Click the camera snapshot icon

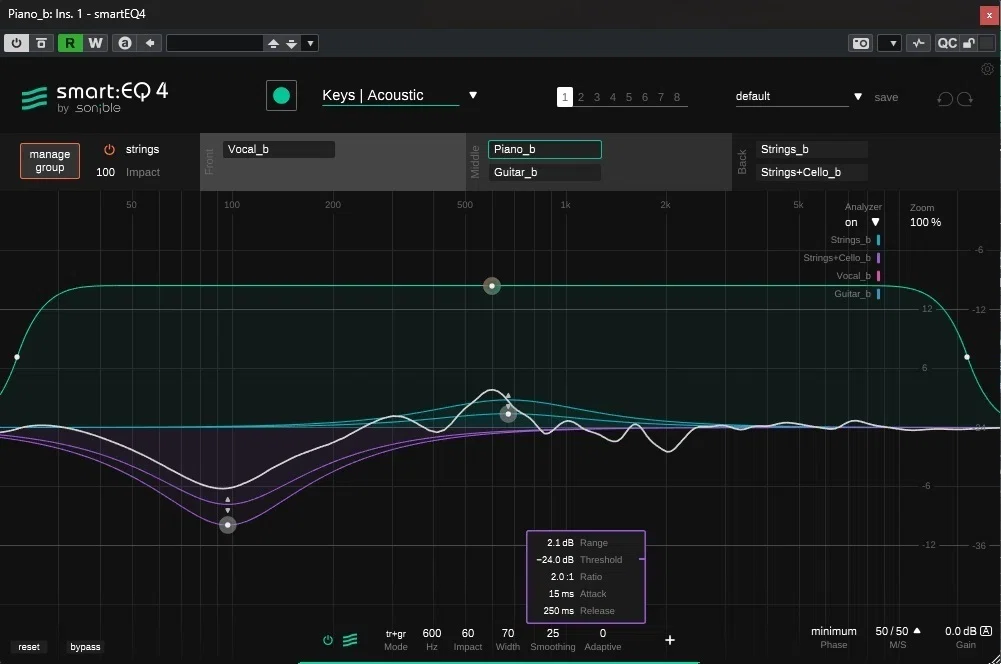pos(861,43)
